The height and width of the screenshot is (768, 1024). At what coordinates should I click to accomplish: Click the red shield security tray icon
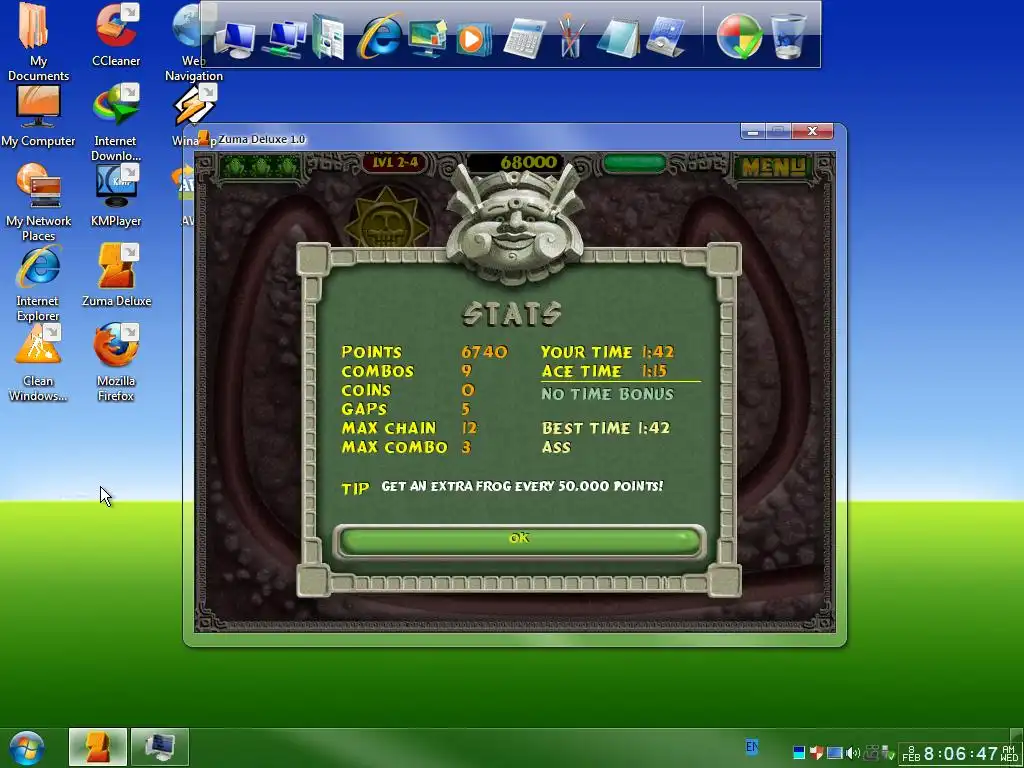pyautogui.click(x=816, y=754)
